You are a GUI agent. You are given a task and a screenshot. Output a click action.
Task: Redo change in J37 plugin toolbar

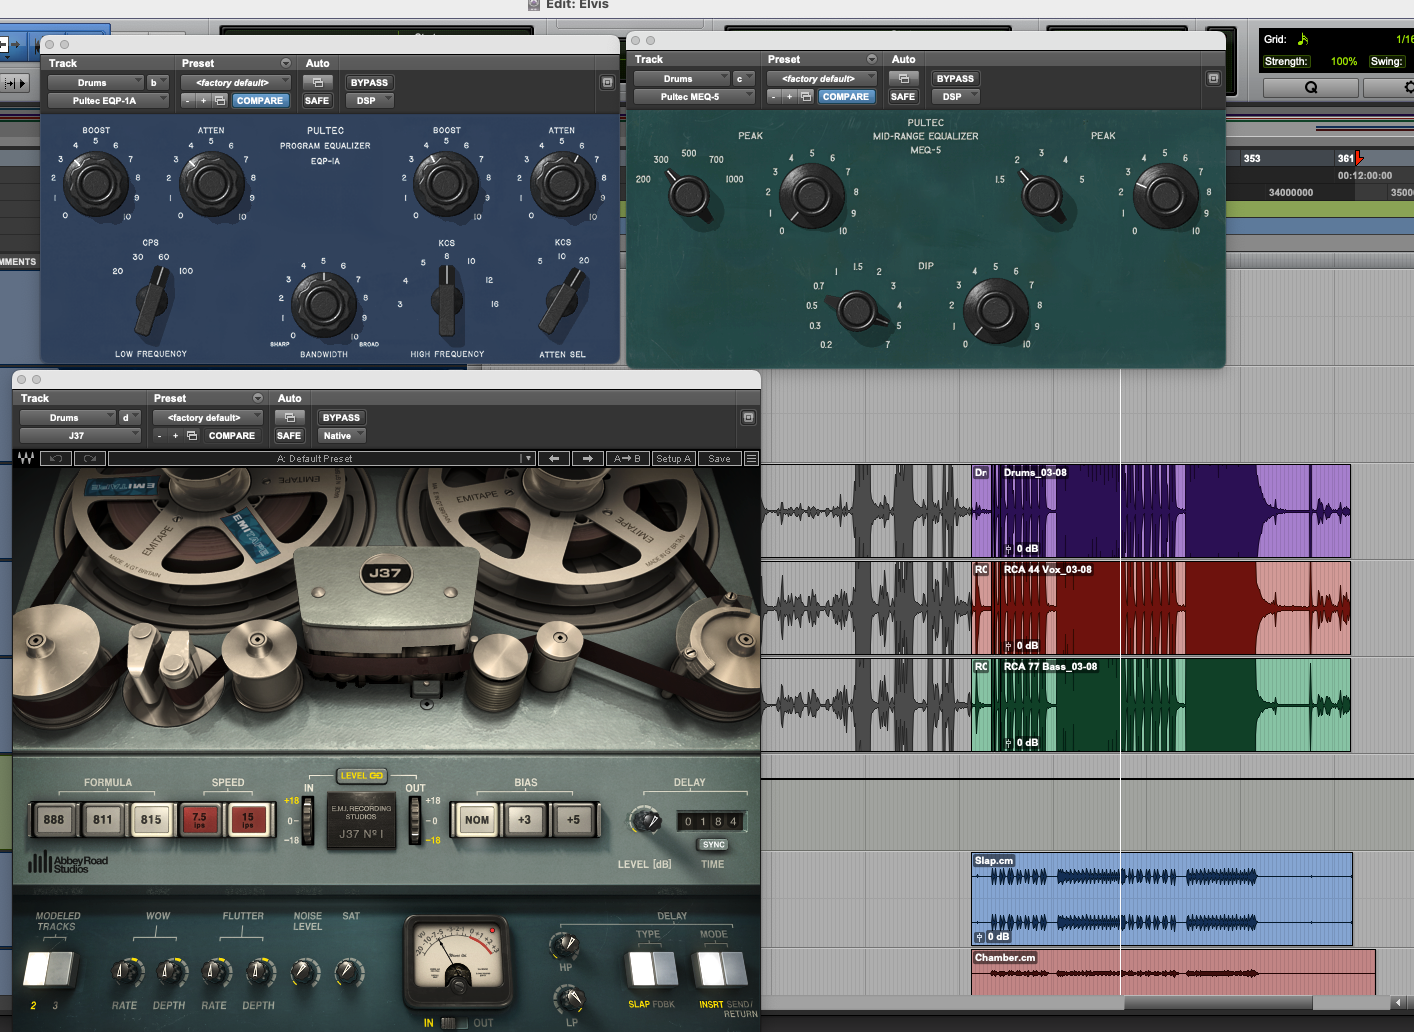(90, 458)
